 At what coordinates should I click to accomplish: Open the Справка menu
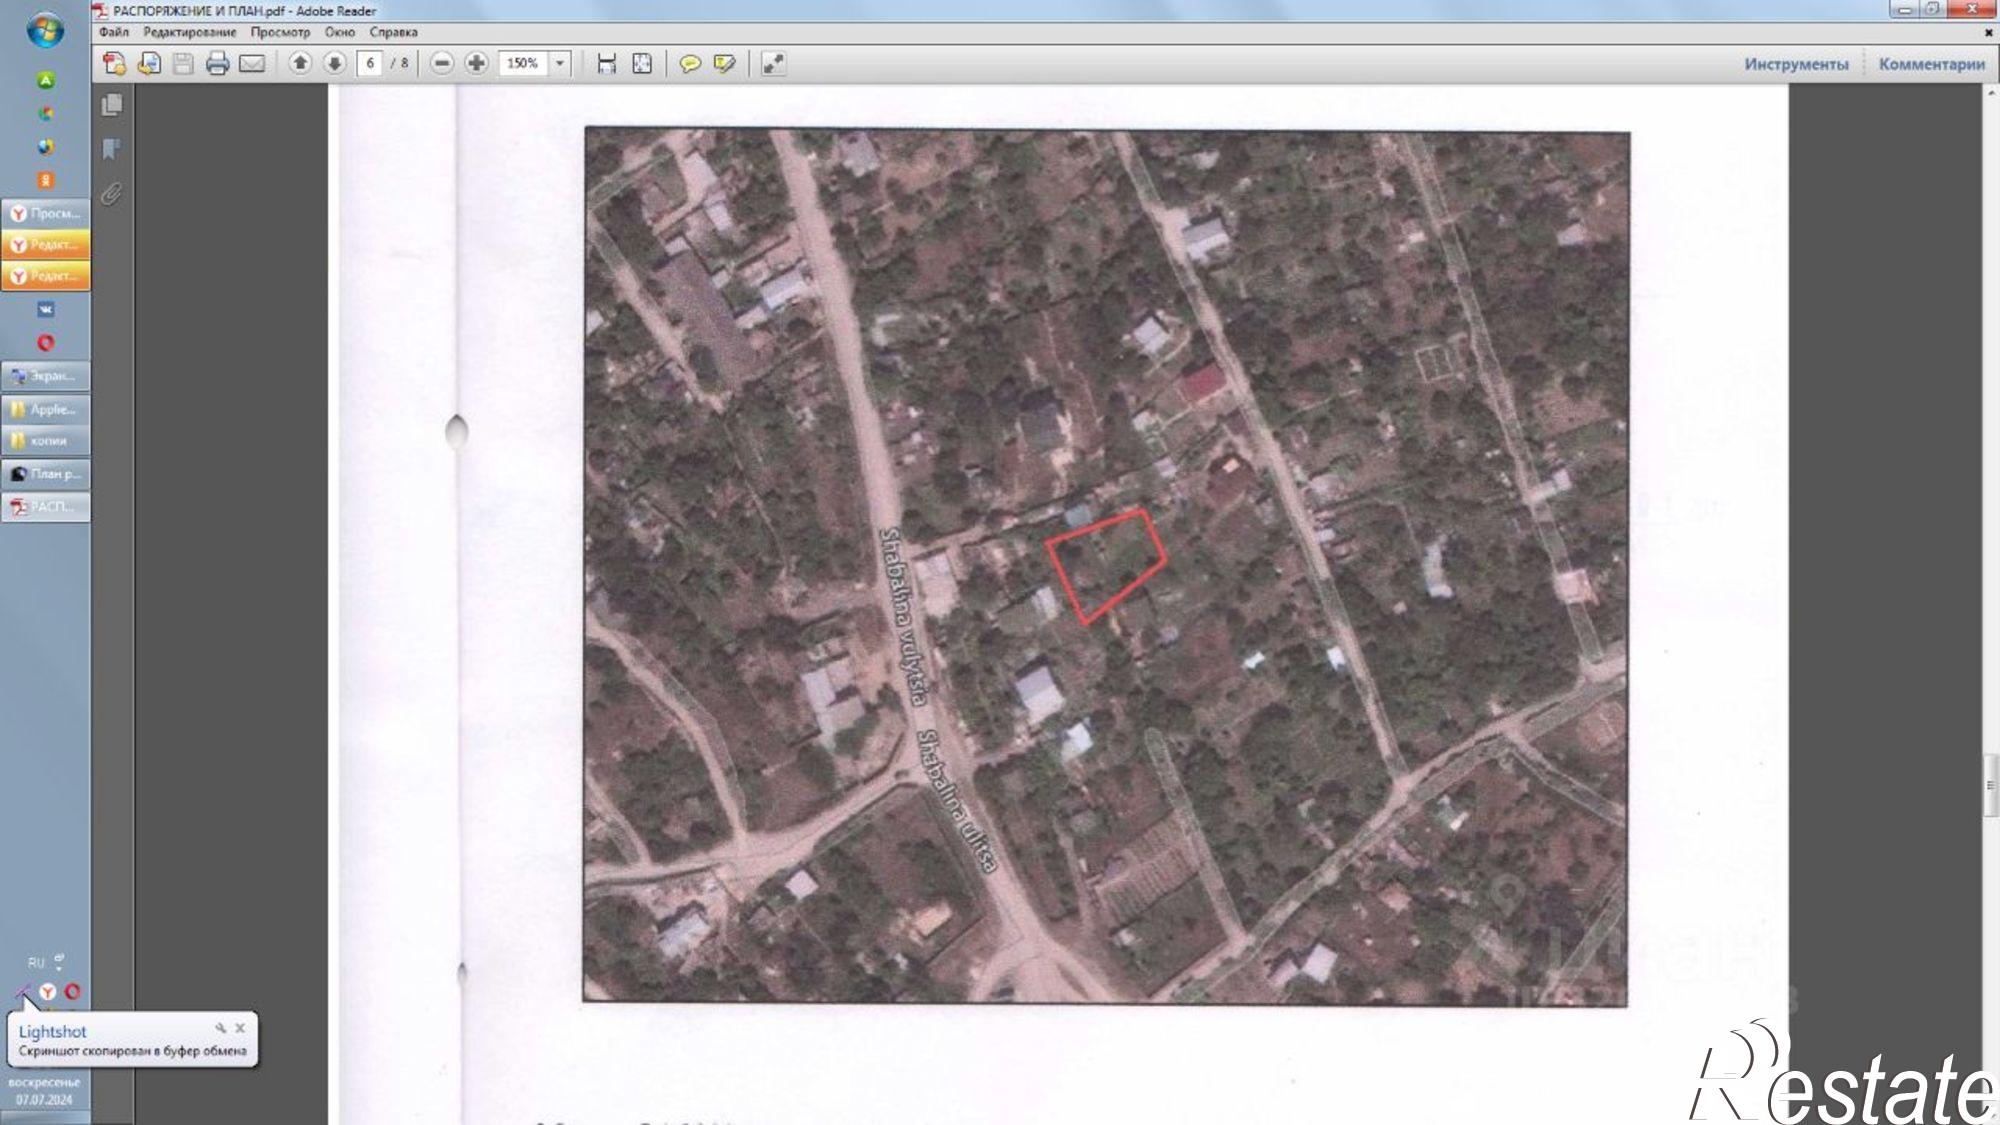[x=393, y=32]
